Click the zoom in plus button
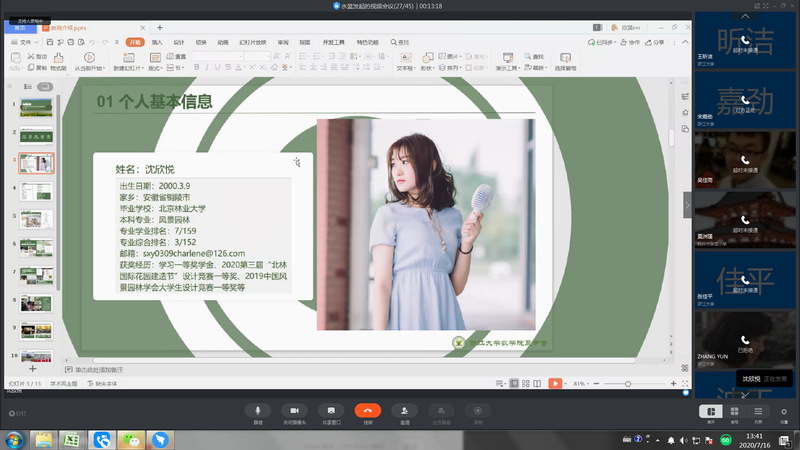The width and height of the screenshot is (800, 450). click(673, 384)
